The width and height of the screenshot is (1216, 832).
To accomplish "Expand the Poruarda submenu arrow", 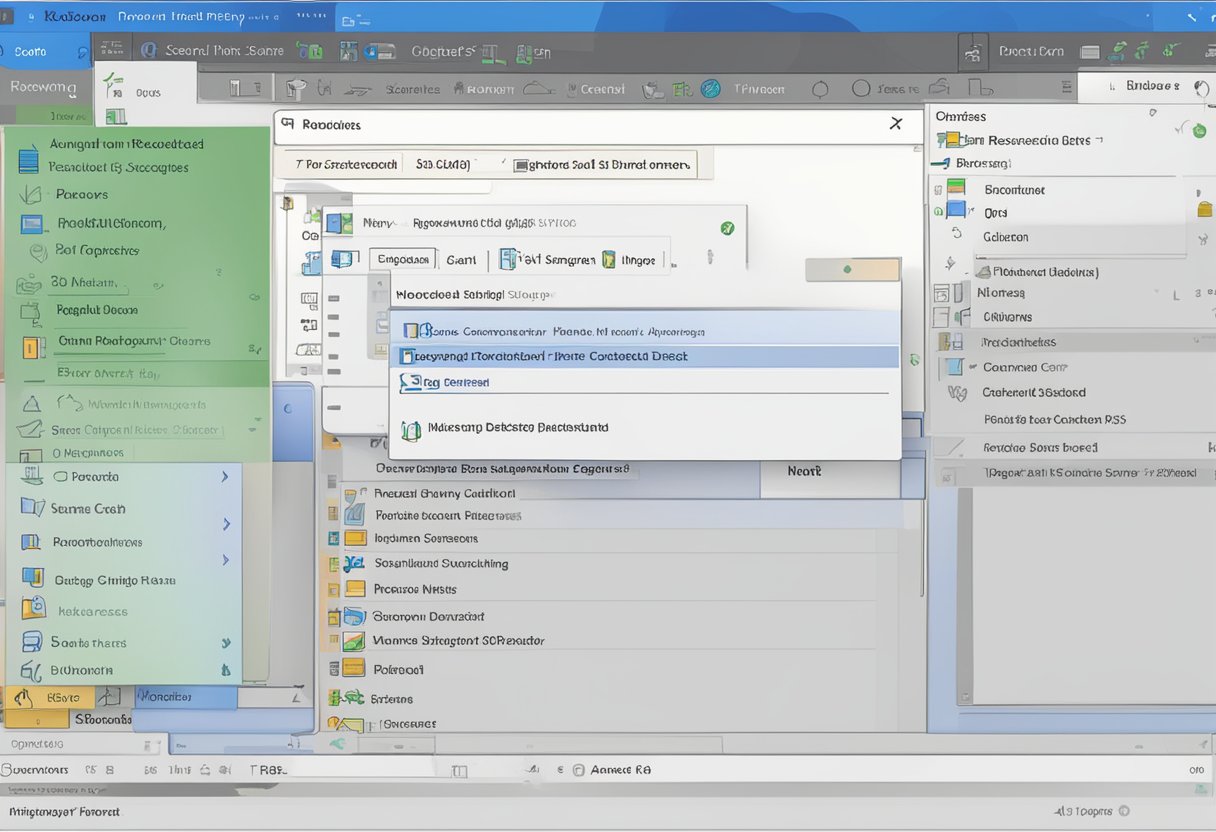I will pos(225,477).
